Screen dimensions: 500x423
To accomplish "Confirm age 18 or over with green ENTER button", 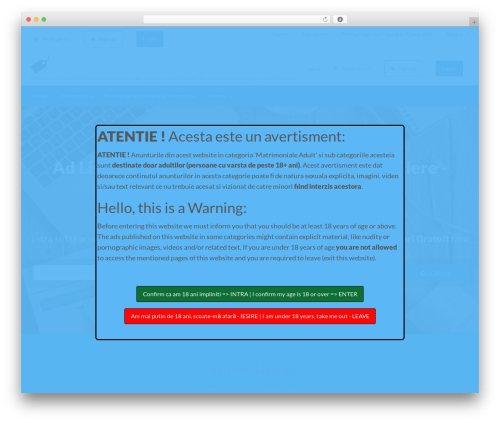I will [250, 294].
